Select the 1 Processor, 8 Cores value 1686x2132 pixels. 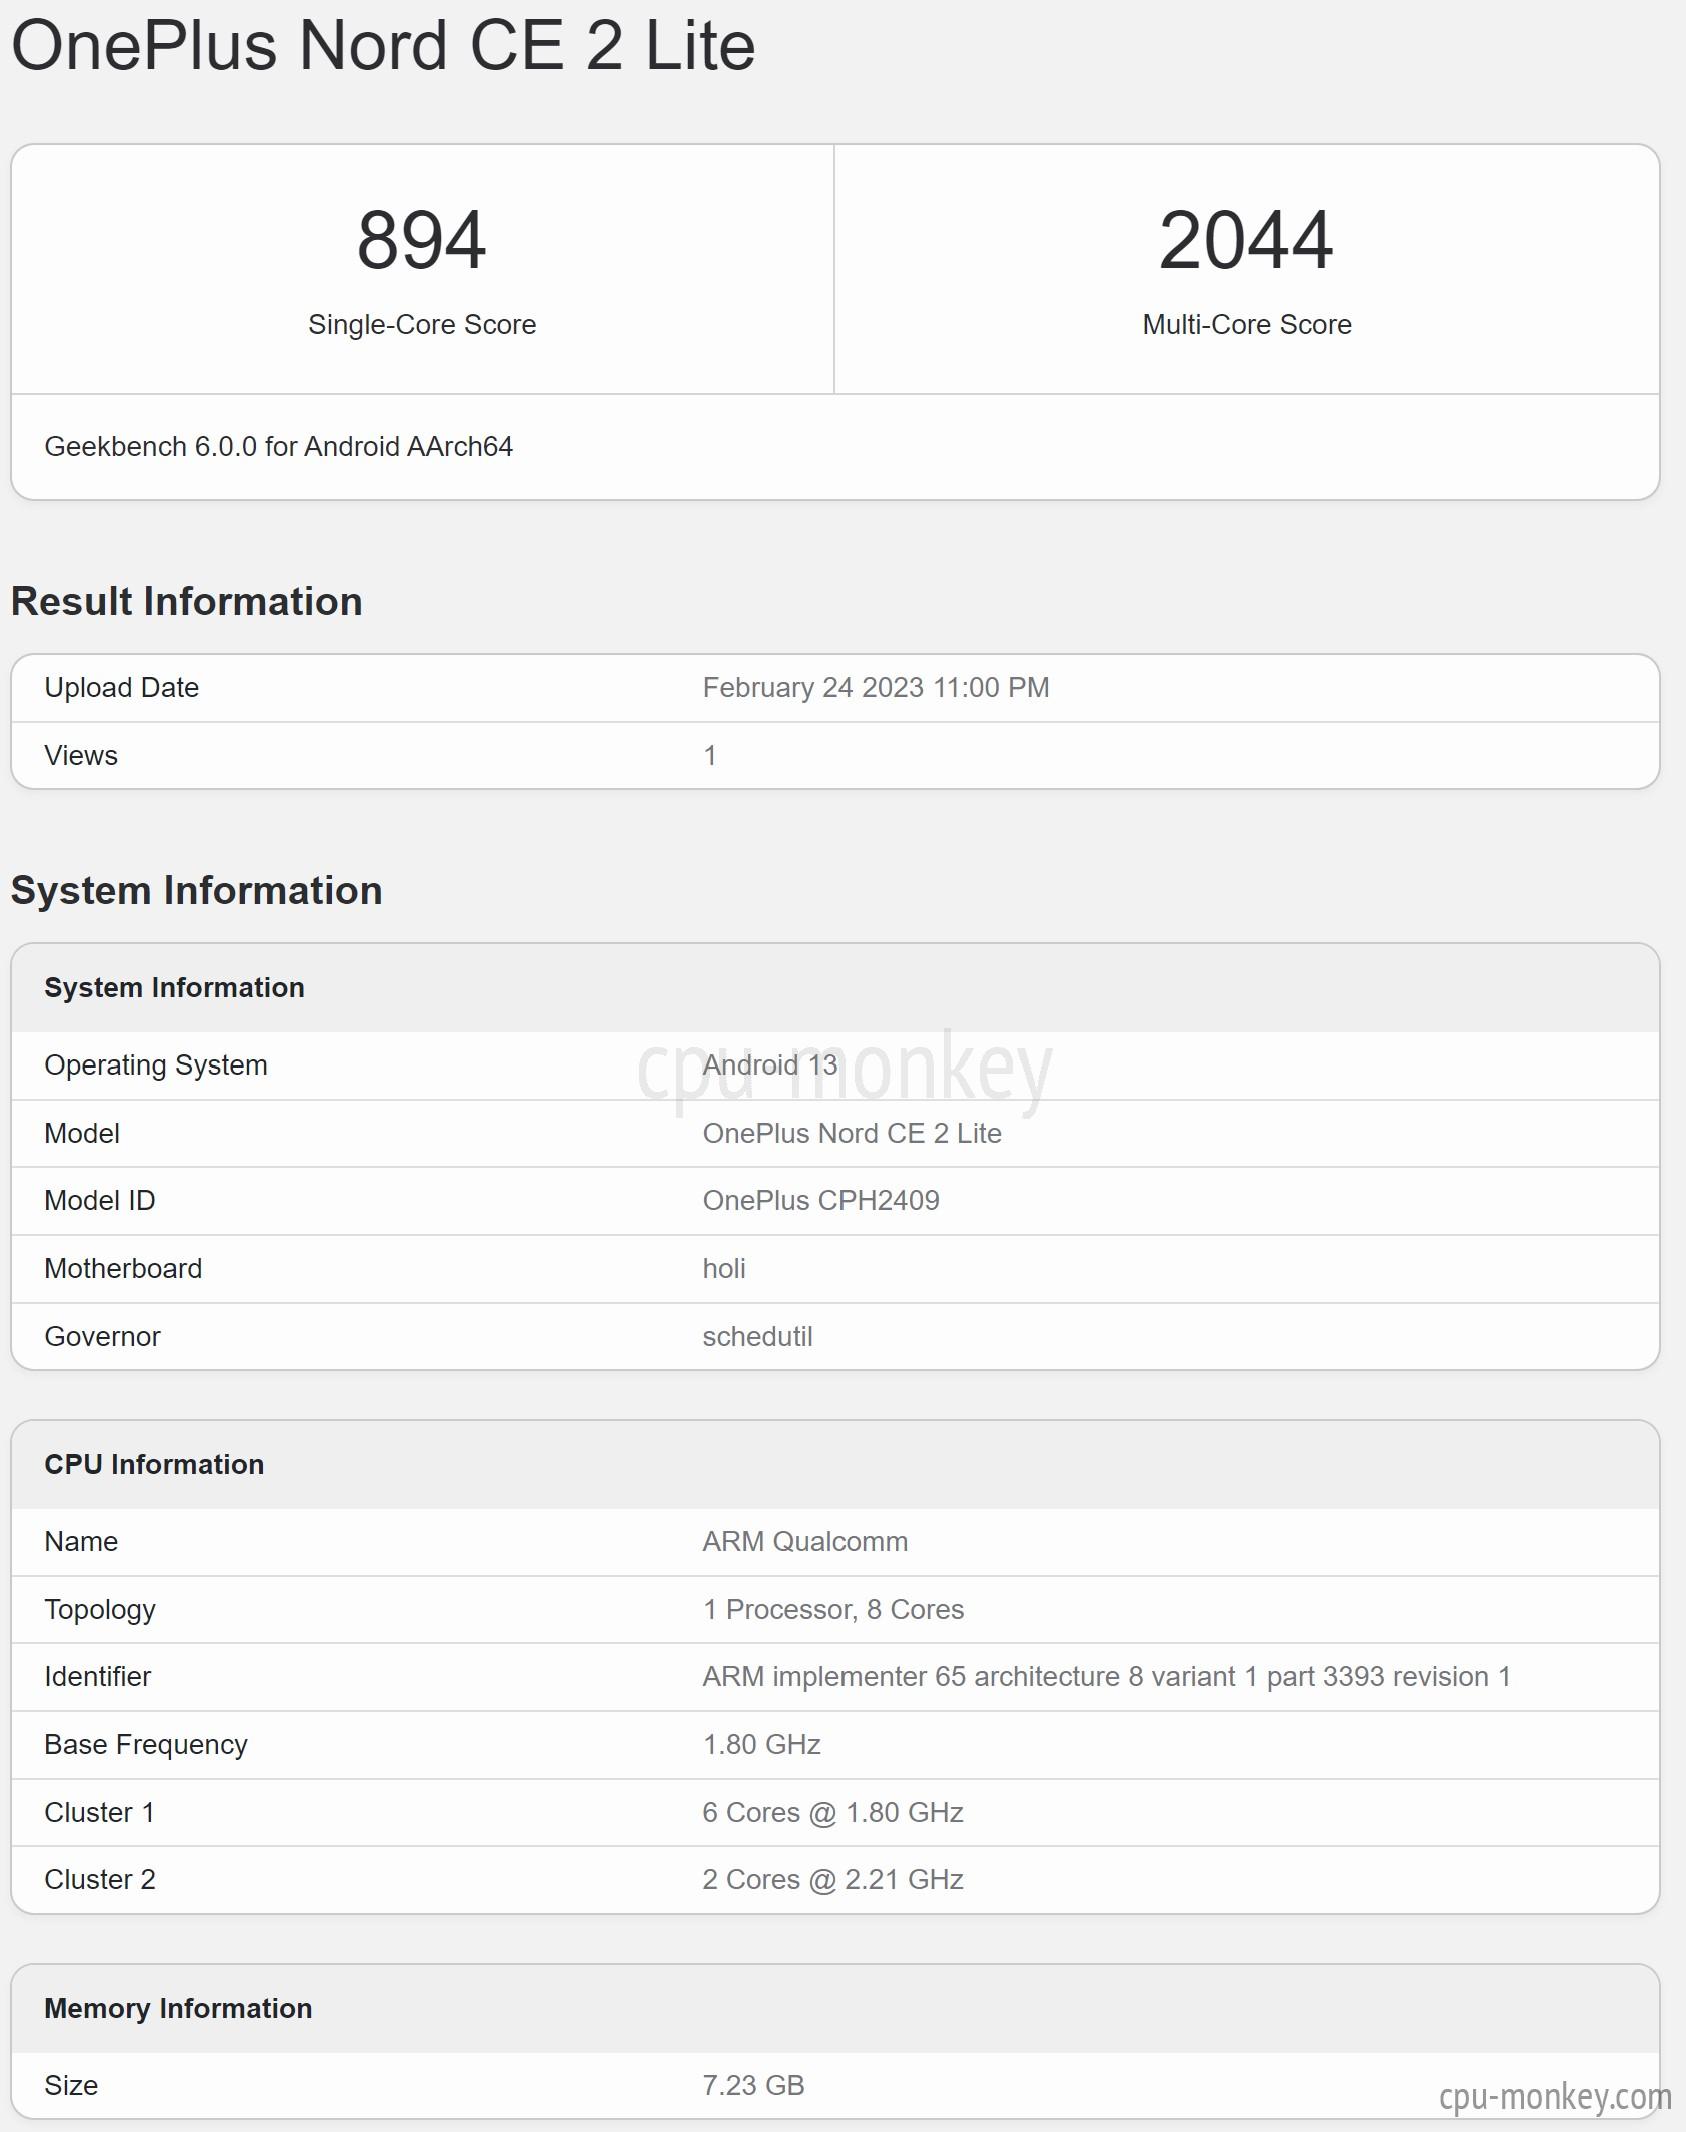833,1610
